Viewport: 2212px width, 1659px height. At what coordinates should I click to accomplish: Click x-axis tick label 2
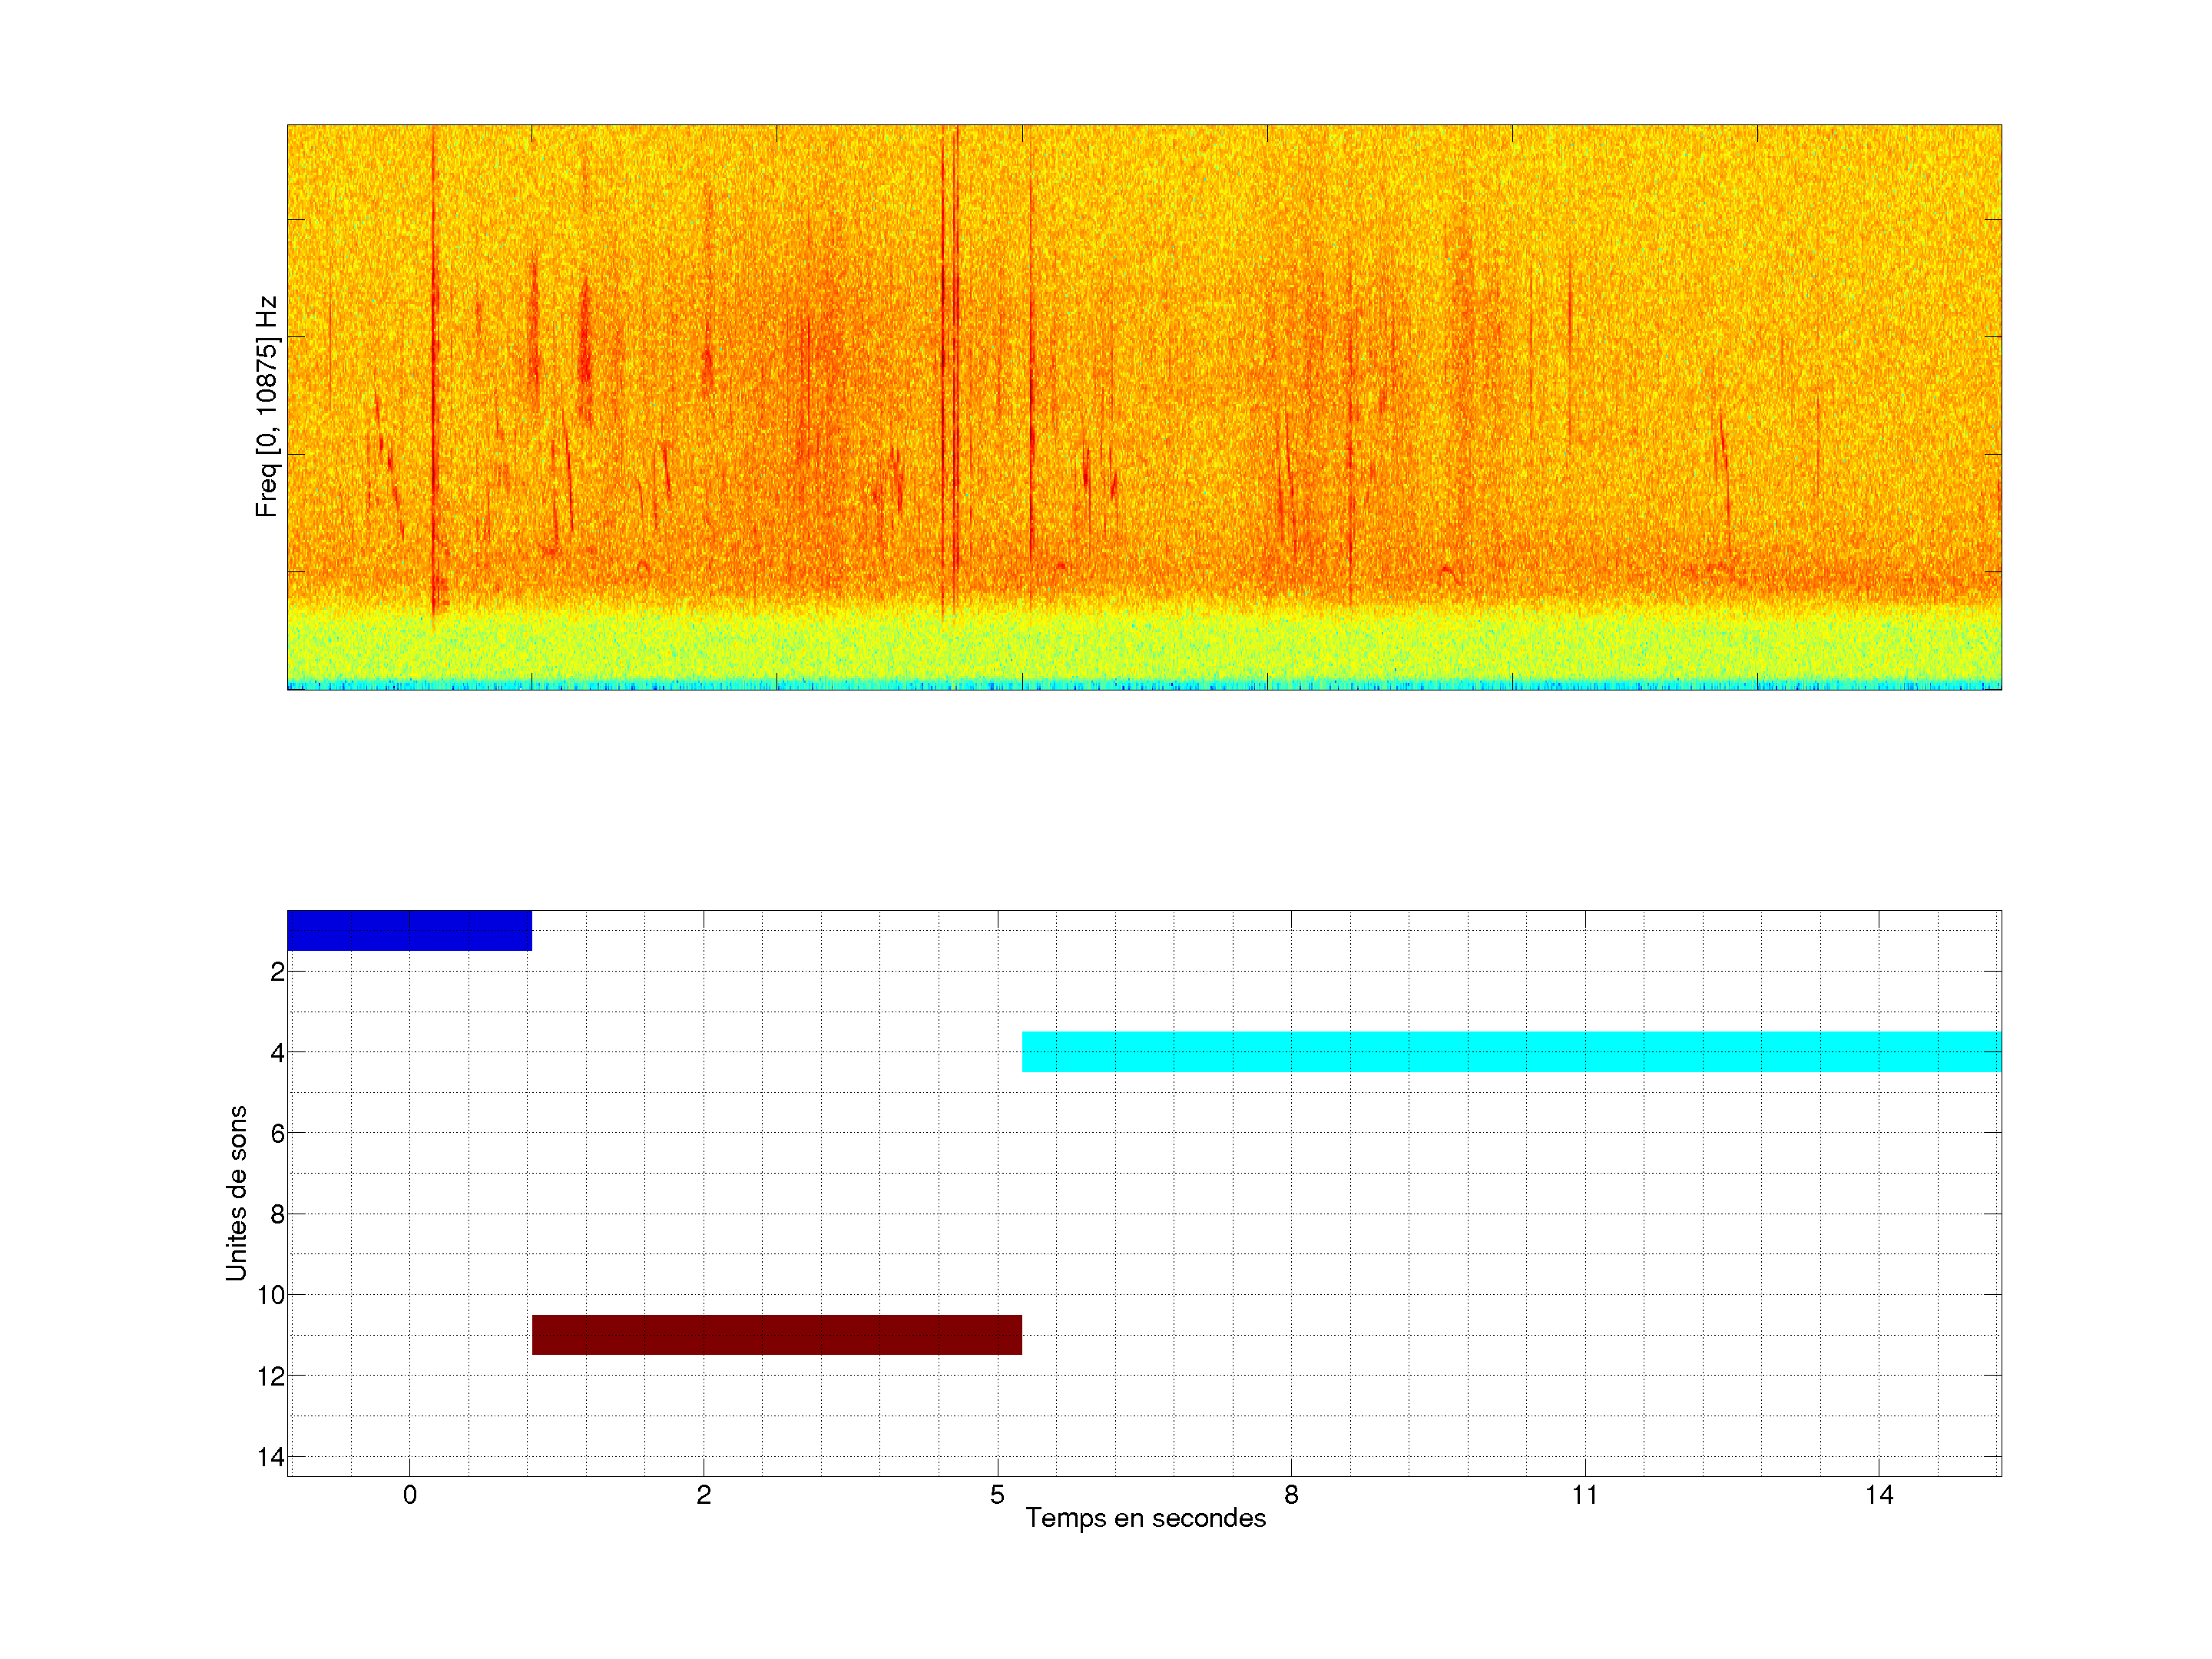(x=703, y=1495)
